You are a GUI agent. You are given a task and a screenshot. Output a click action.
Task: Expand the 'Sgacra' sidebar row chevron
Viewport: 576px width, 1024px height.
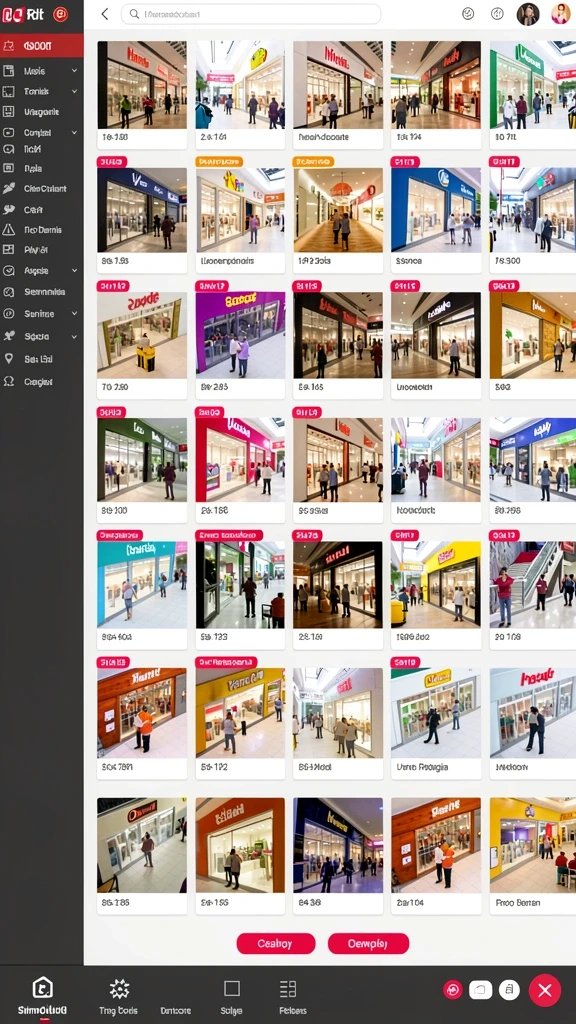pos(74,337)
